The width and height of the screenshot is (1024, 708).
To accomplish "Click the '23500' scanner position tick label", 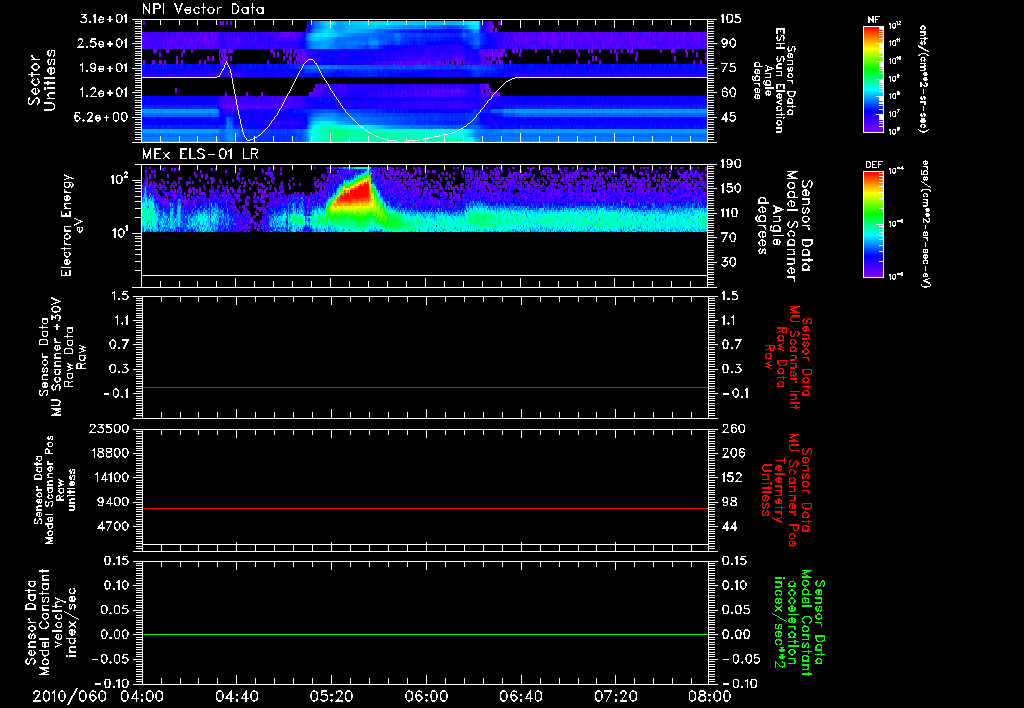I will 110,429.
